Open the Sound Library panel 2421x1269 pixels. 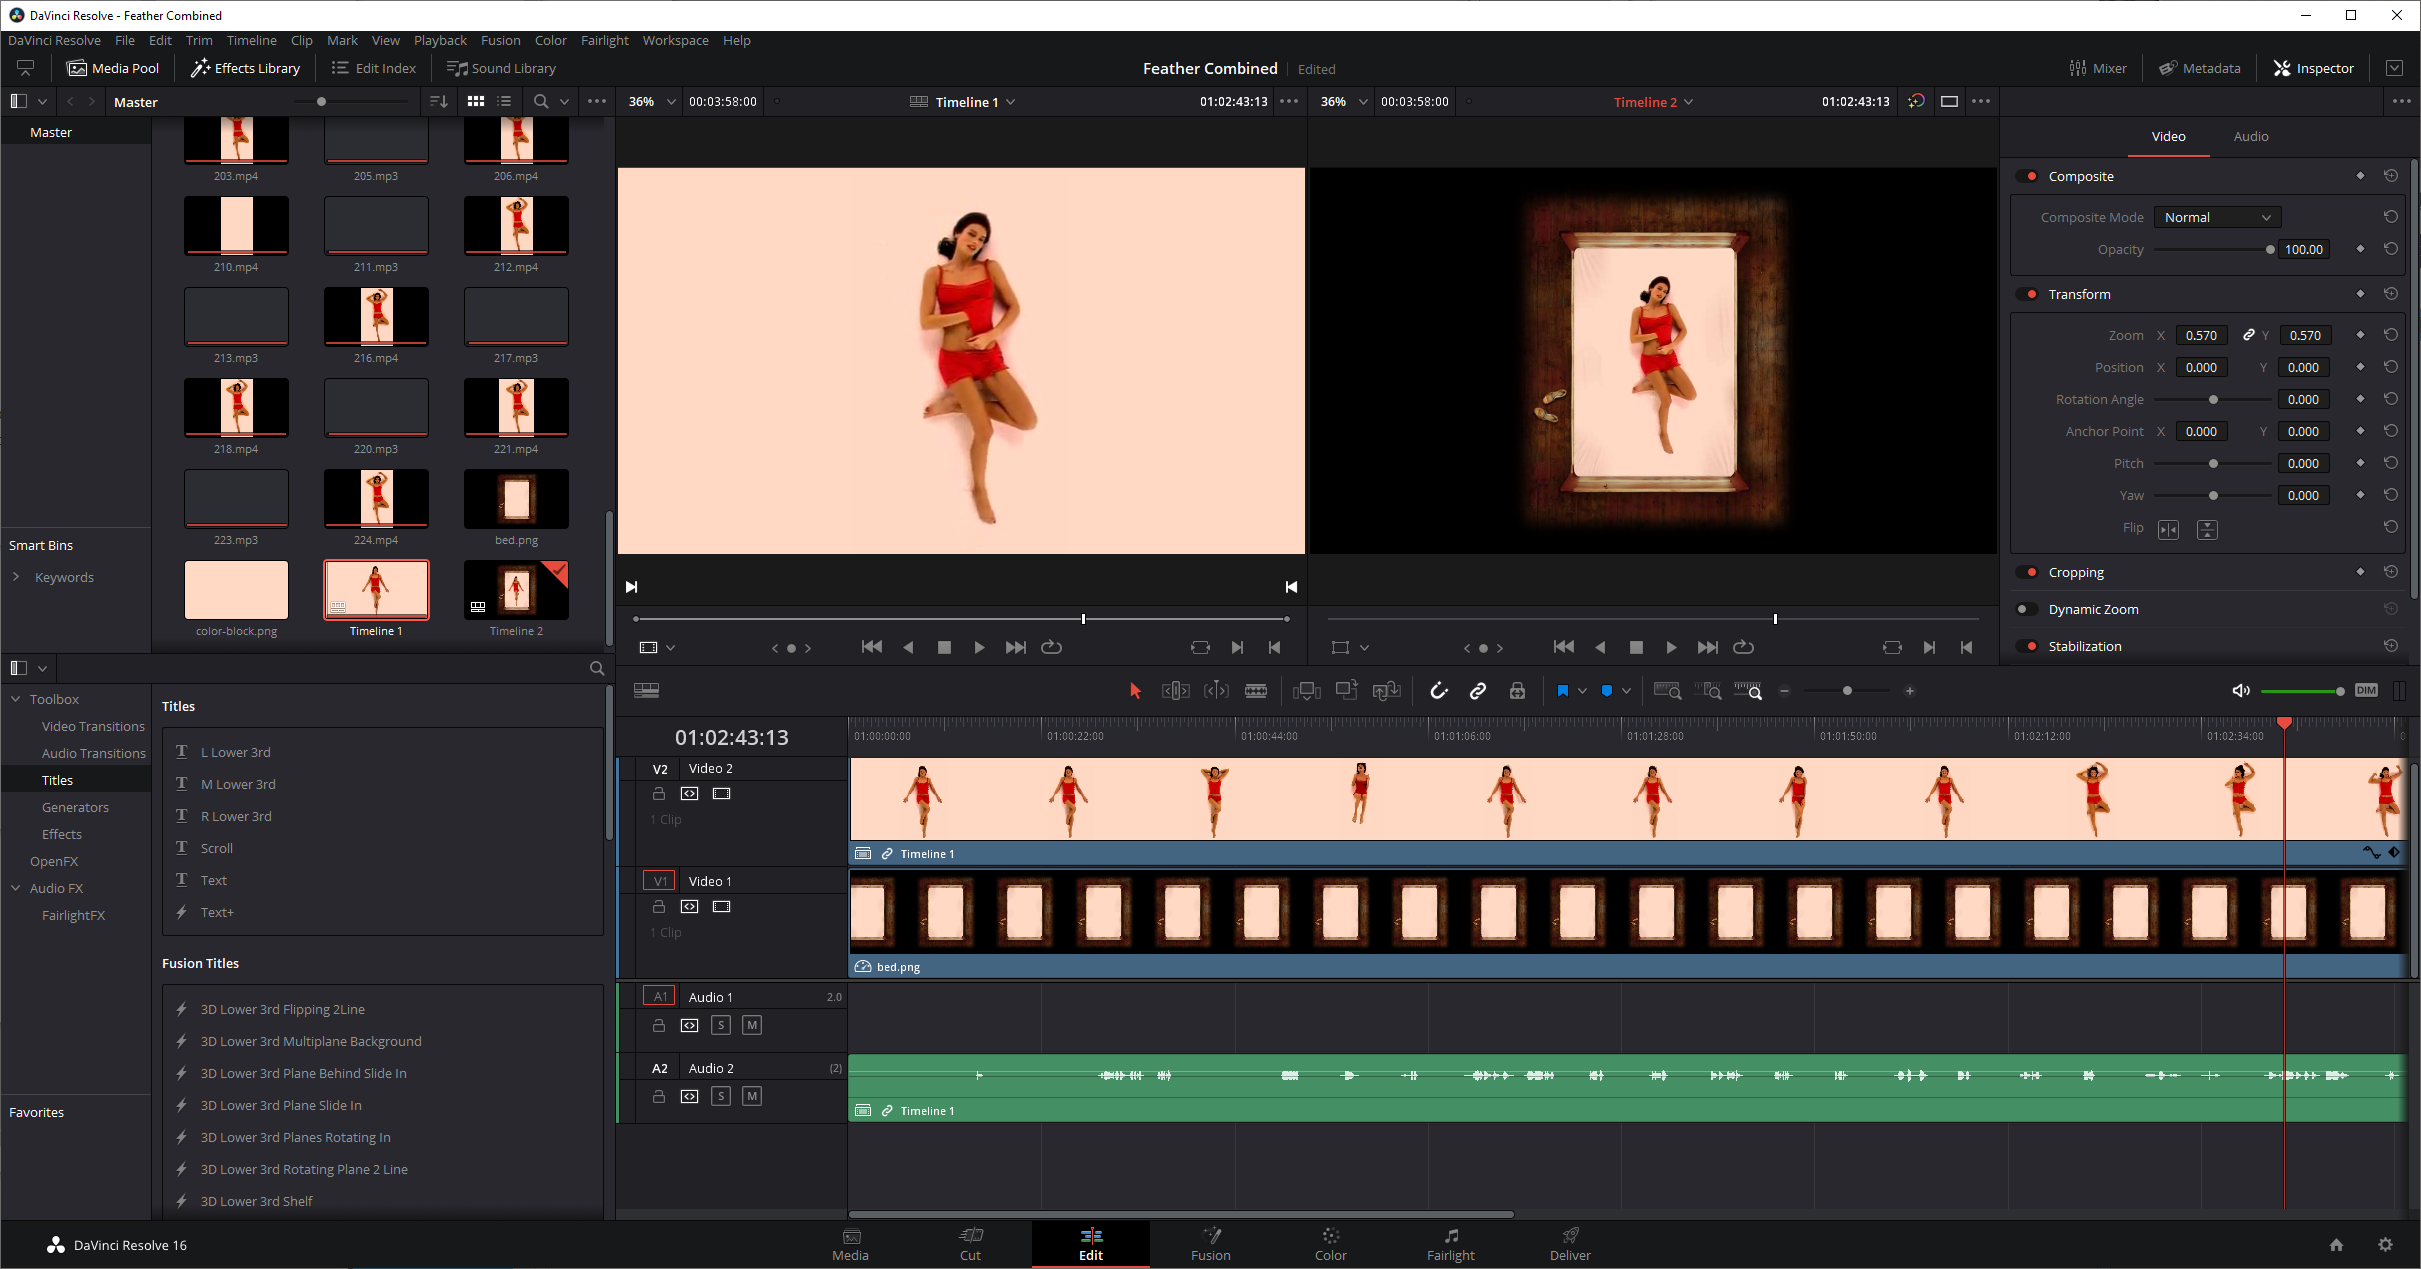point(501,68)
